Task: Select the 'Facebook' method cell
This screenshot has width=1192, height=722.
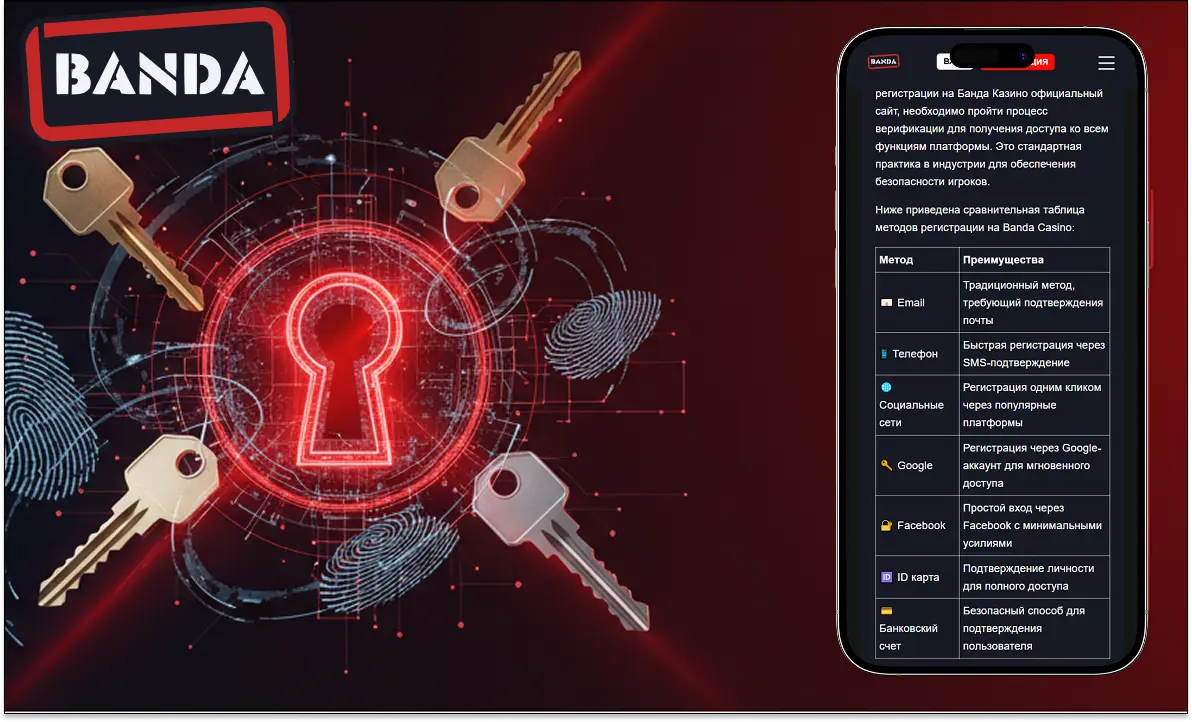Action: pos(917,525)
